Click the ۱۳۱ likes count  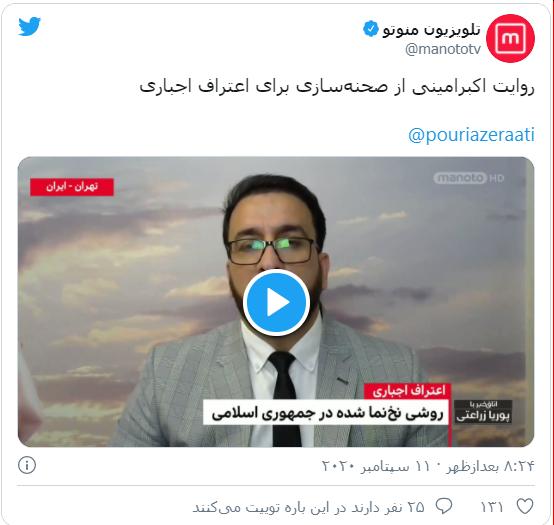(x=491, y=507)
